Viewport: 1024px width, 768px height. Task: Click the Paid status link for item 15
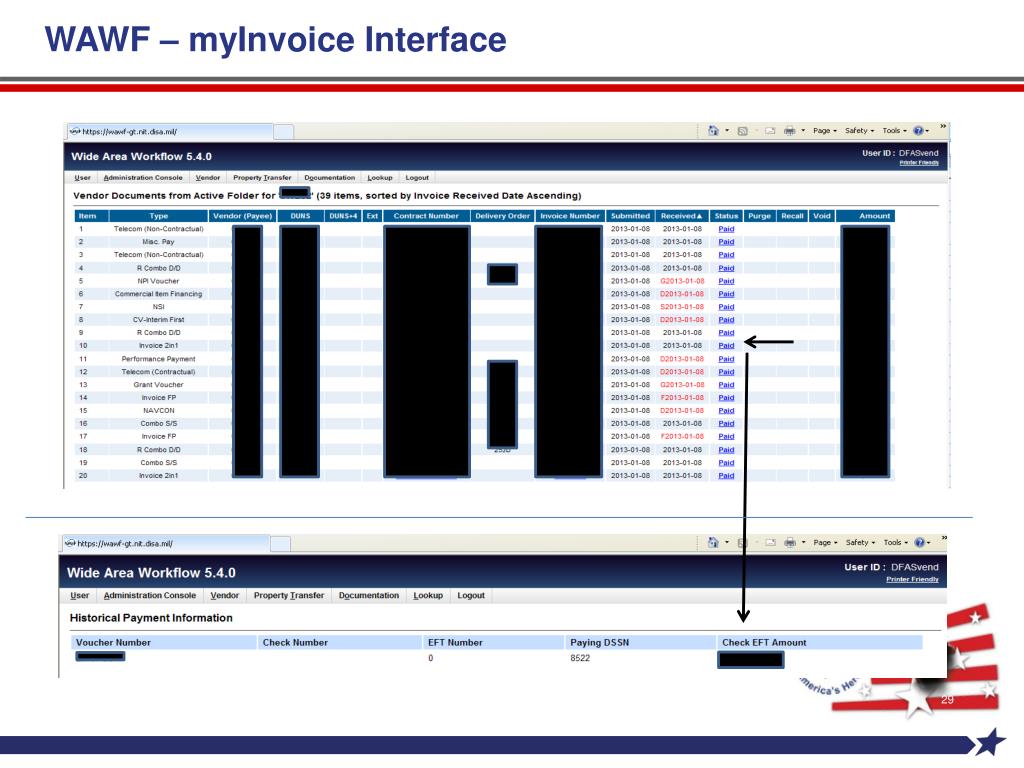point(726,411)
